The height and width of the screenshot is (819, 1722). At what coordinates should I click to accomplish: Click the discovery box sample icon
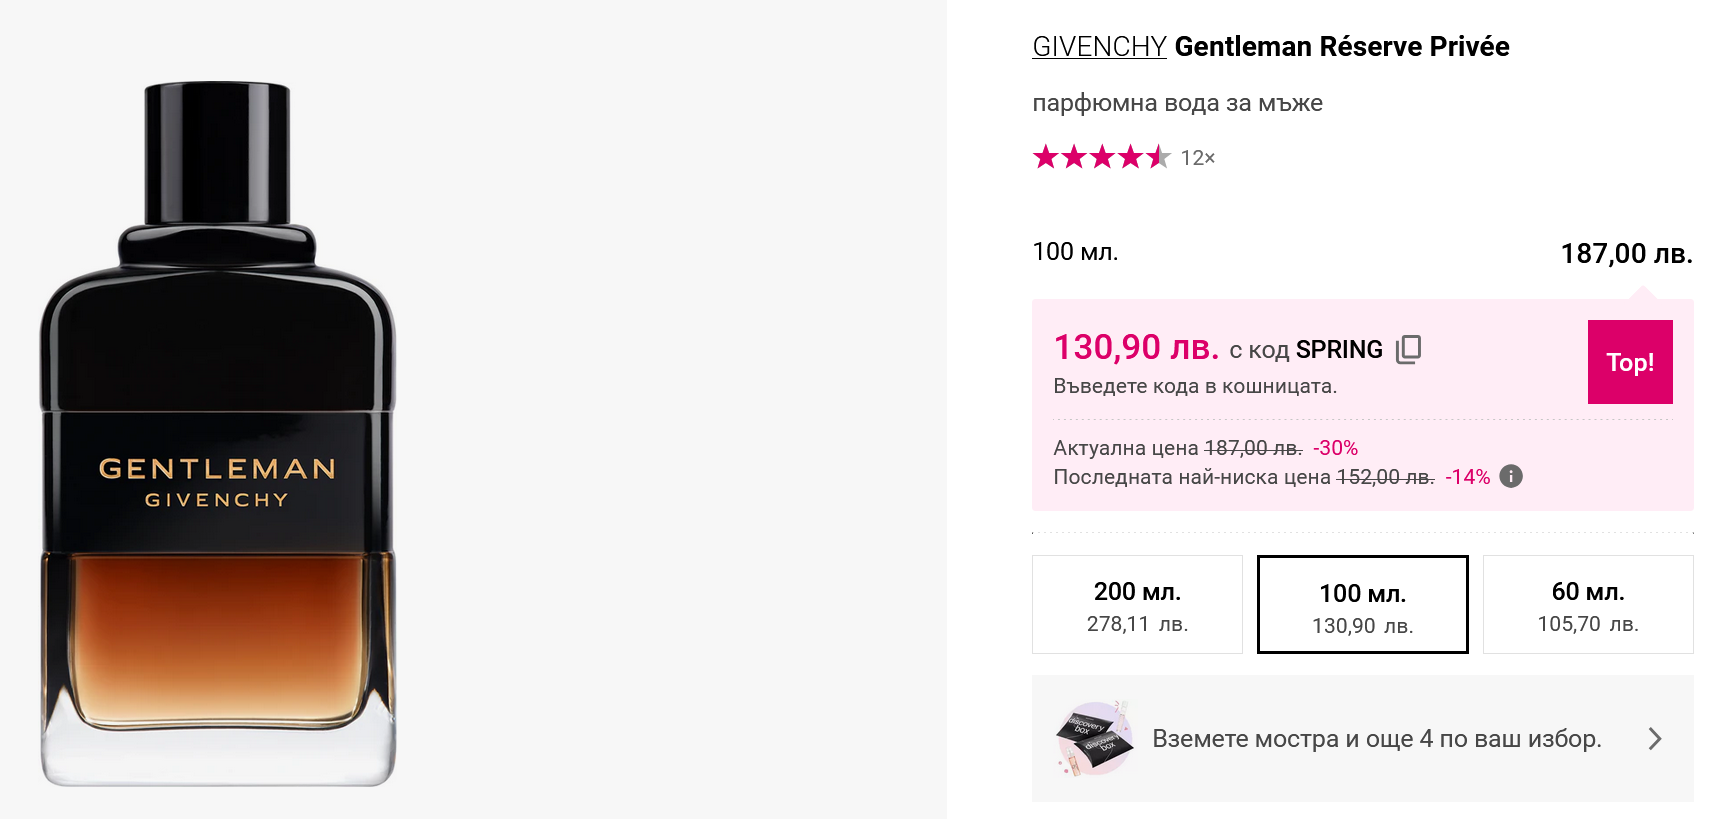click(x=1094, y=739)
